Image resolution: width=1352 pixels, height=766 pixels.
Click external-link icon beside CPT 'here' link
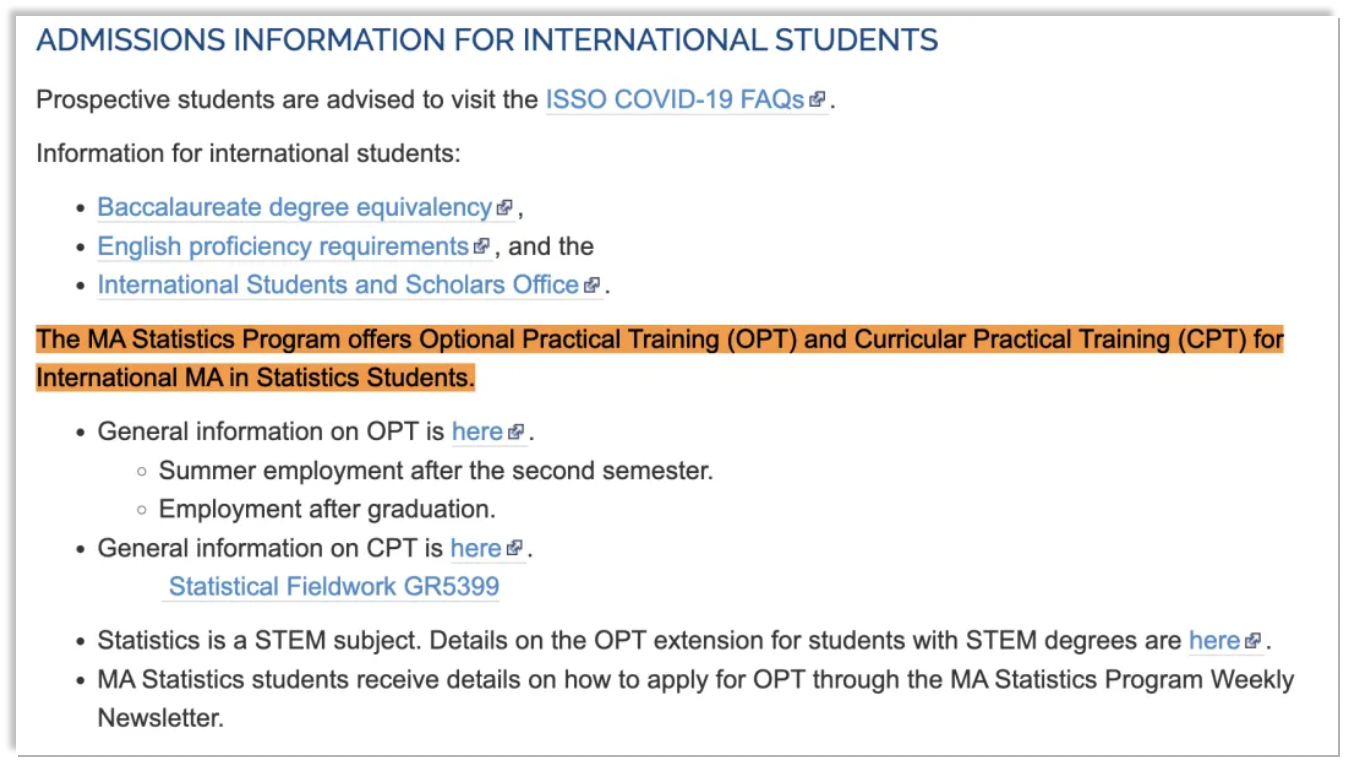click(x=515, y=548)
